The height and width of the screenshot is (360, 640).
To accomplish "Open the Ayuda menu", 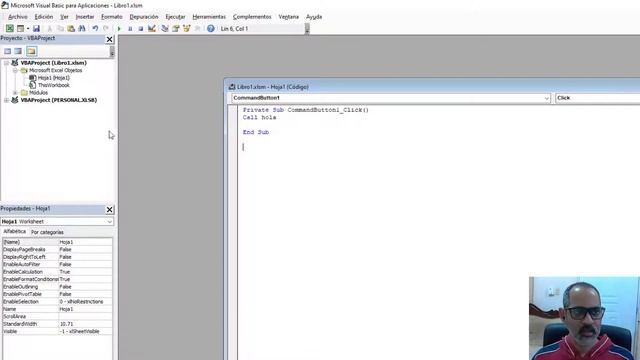I will [314, 17].
